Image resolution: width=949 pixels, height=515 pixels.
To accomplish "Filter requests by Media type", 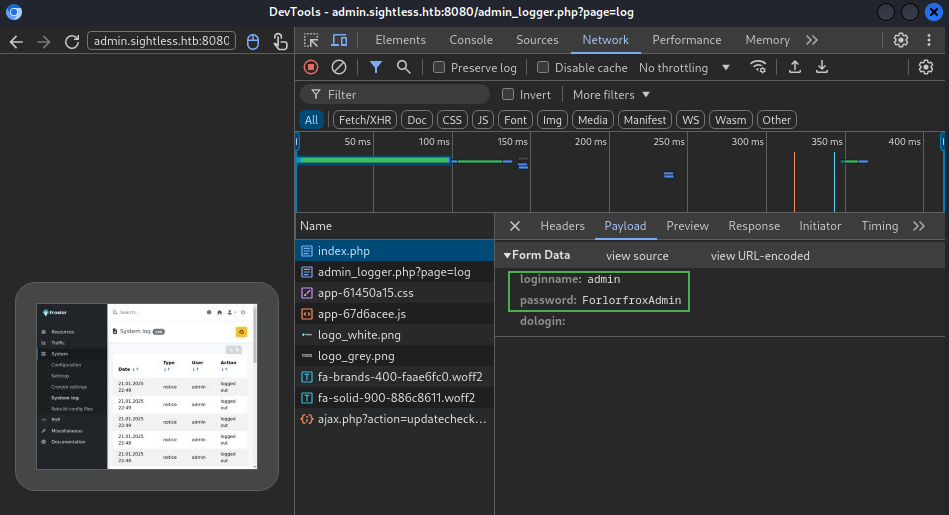I will [x=593, y=120].
